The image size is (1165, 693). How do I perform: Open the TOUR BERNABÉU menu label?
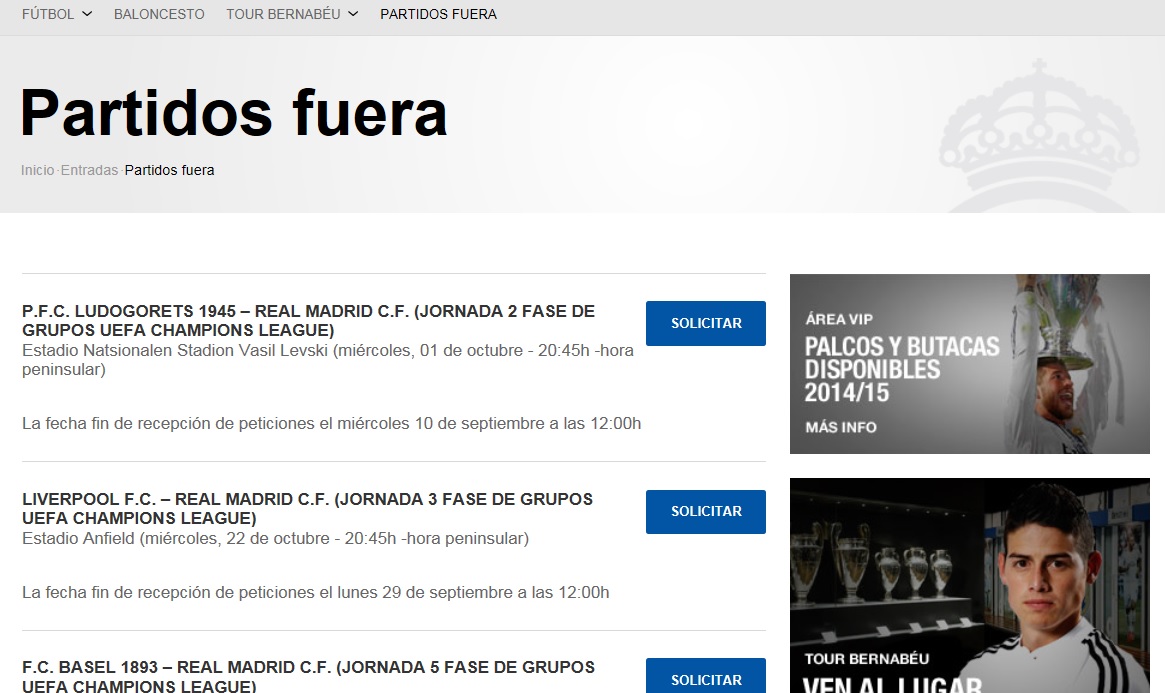click(283, 14)
